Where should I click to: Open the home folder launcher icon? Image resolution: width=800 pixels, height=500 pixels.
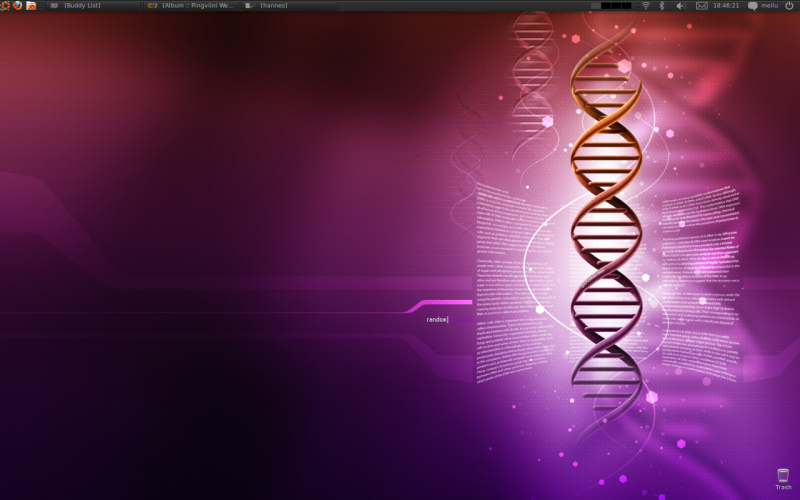(31, 6)
